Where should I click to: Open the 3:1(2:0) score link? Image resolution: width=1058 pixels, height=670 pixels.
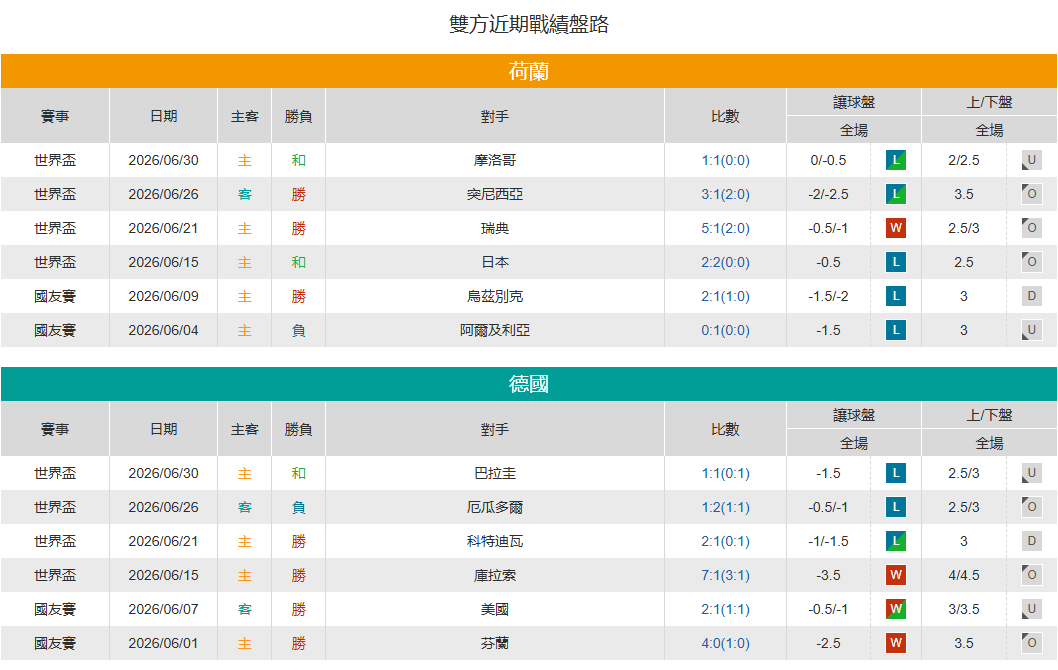(725, 194)
